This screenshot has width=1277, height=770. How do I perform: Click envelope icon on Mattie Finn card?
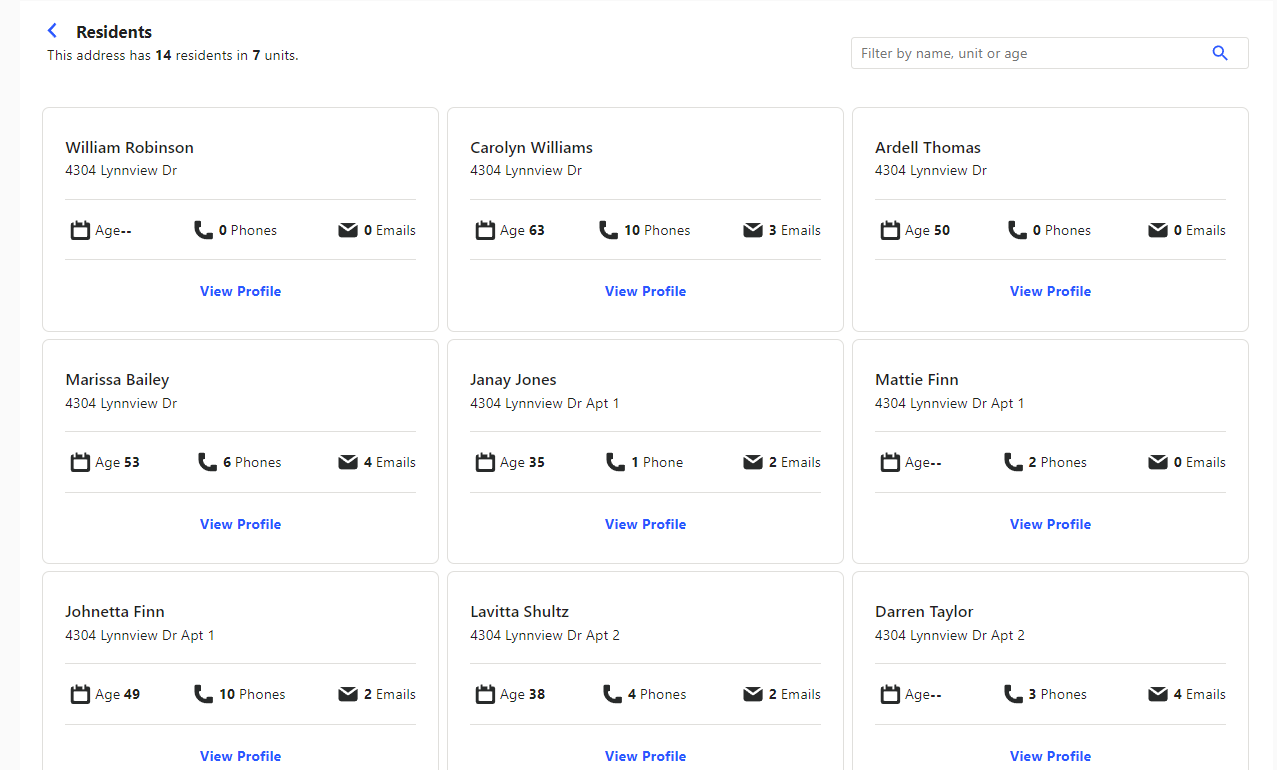point(1158,462)
